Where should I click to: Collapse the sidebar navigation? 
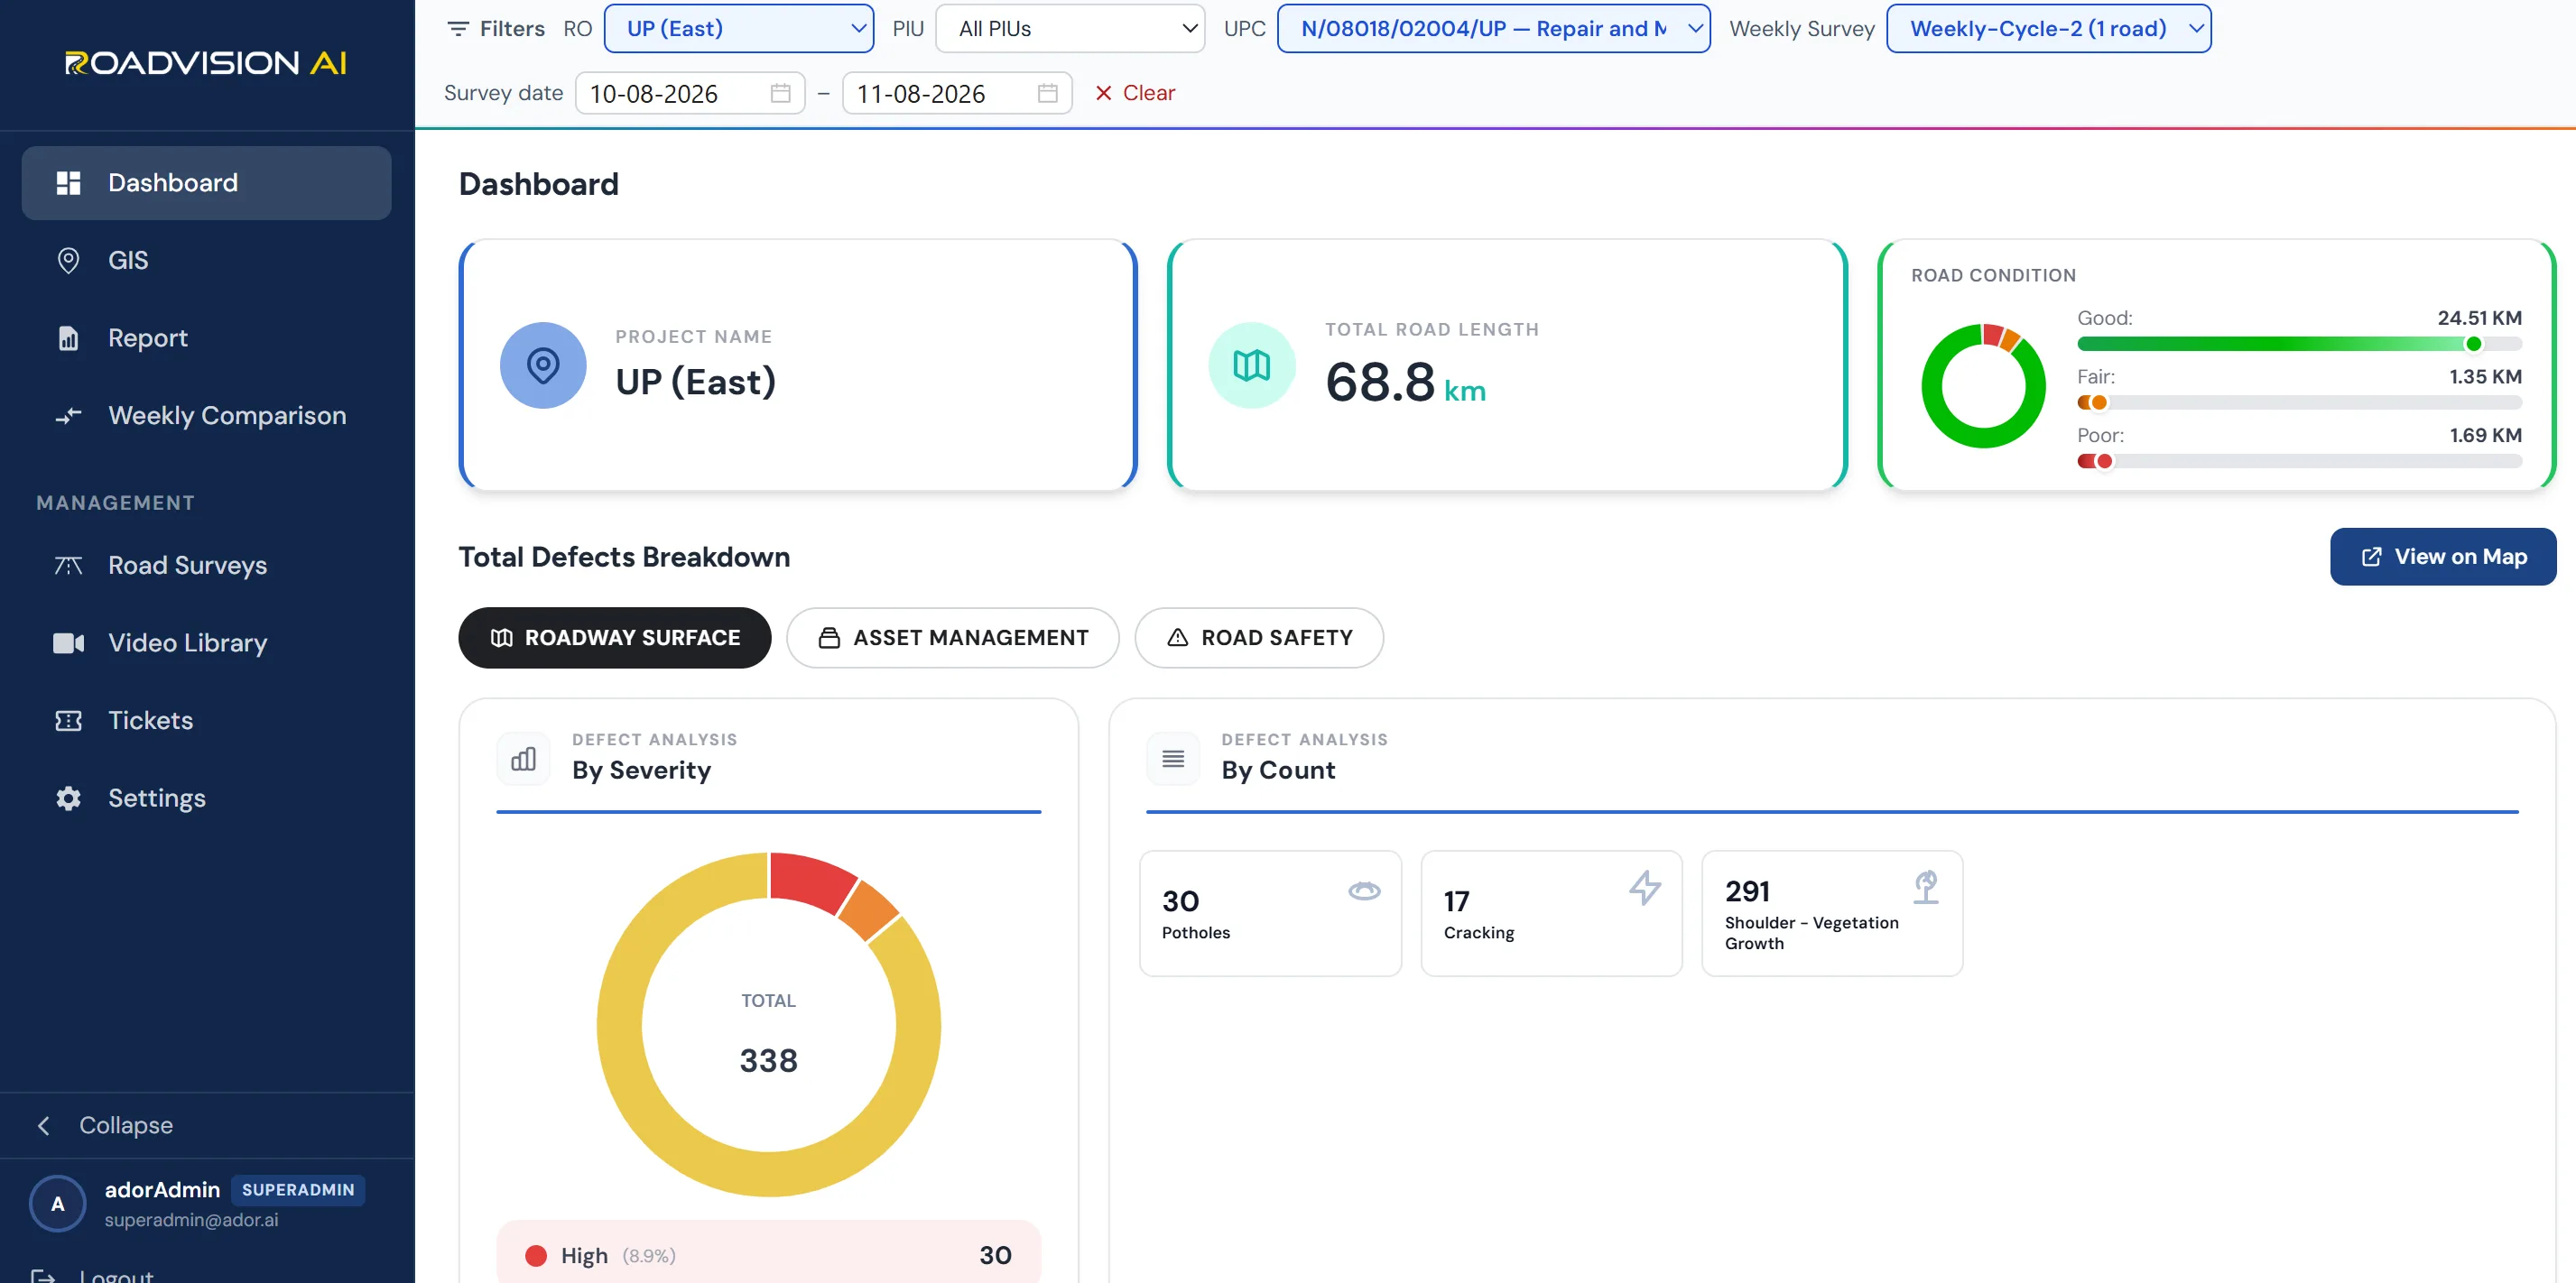pos(206,1125)
